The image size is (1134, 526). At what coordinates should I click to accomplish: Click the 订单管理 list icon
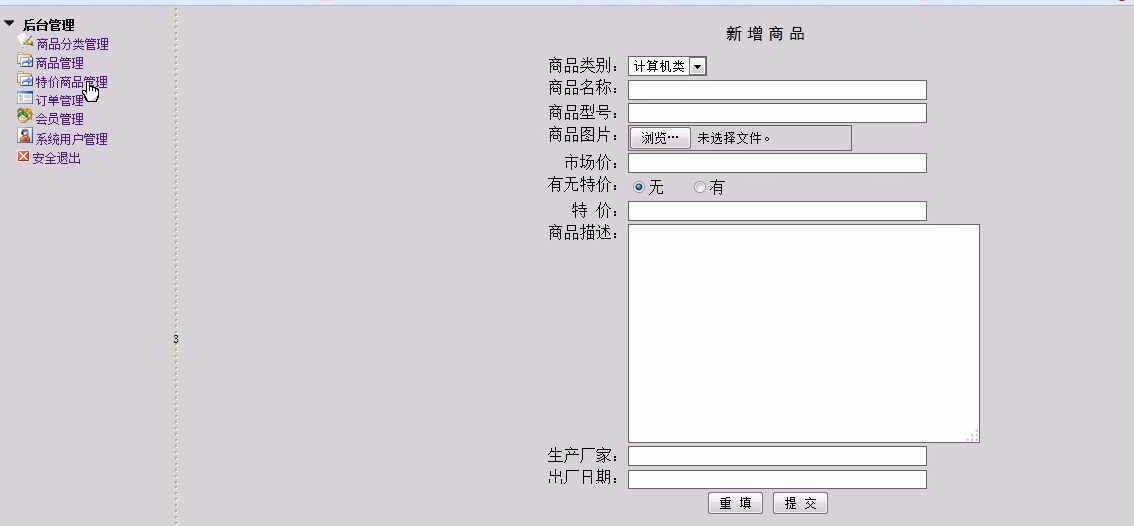(25, 98)
